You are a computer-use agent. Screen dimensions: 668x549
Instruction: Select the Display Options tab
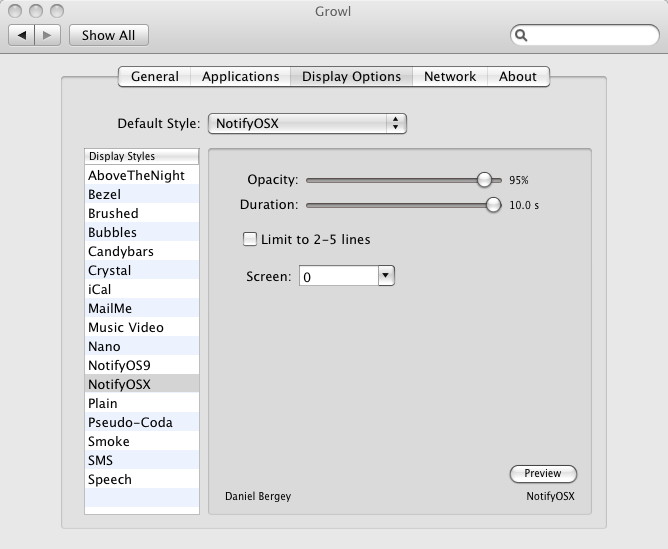tap(351, 77)
